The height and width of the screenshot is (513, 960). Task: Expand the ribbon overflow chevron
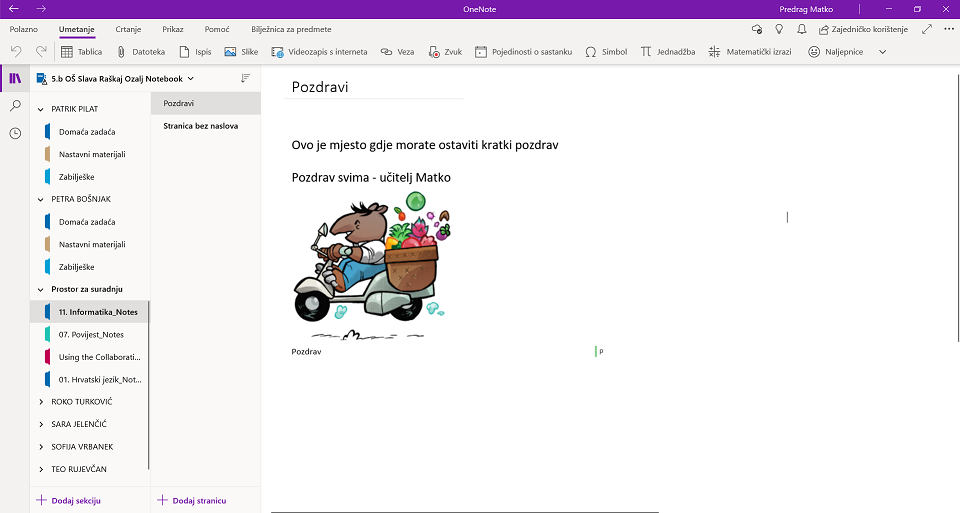(x=882, y=52)
